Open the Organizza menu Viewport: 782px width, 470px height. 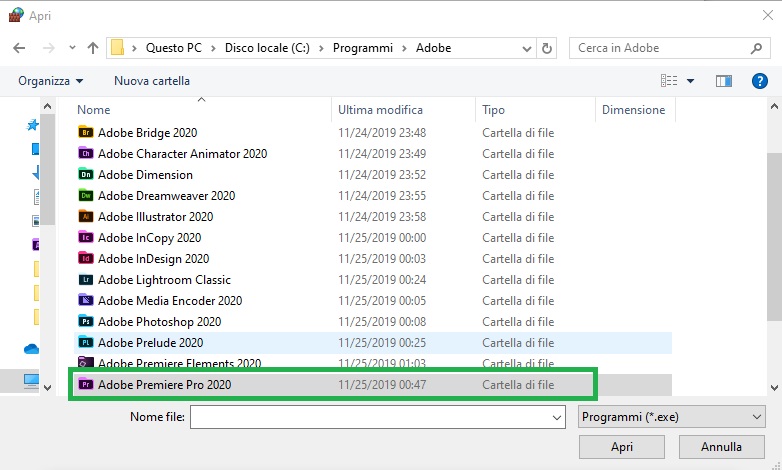tap(50, 81)
